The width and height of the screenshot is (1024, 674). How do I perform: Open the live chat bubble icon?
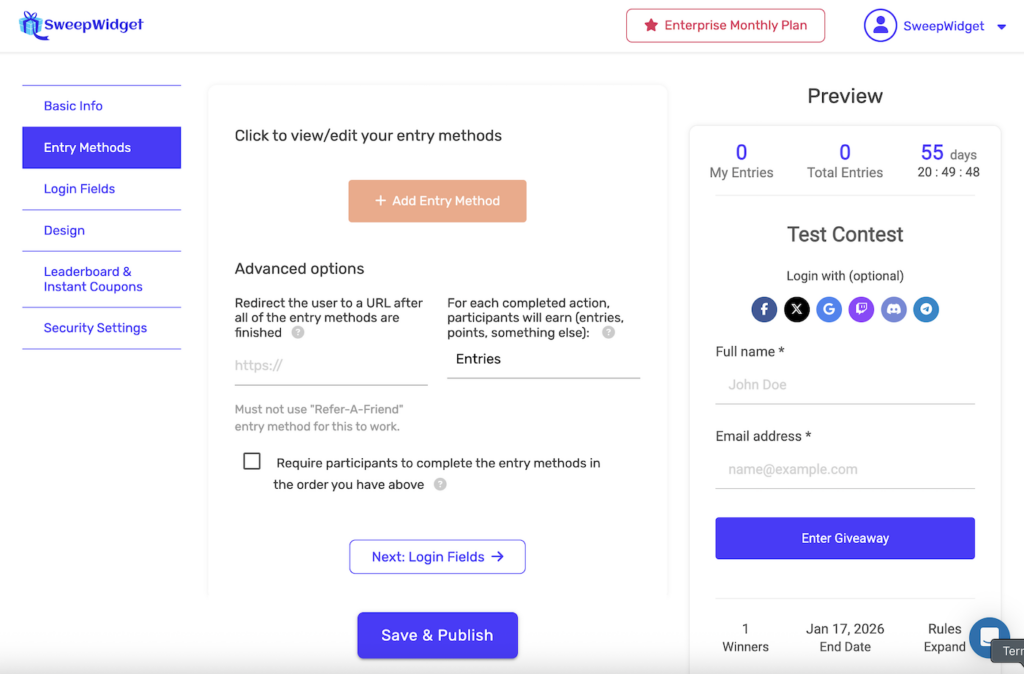point(988,637)
